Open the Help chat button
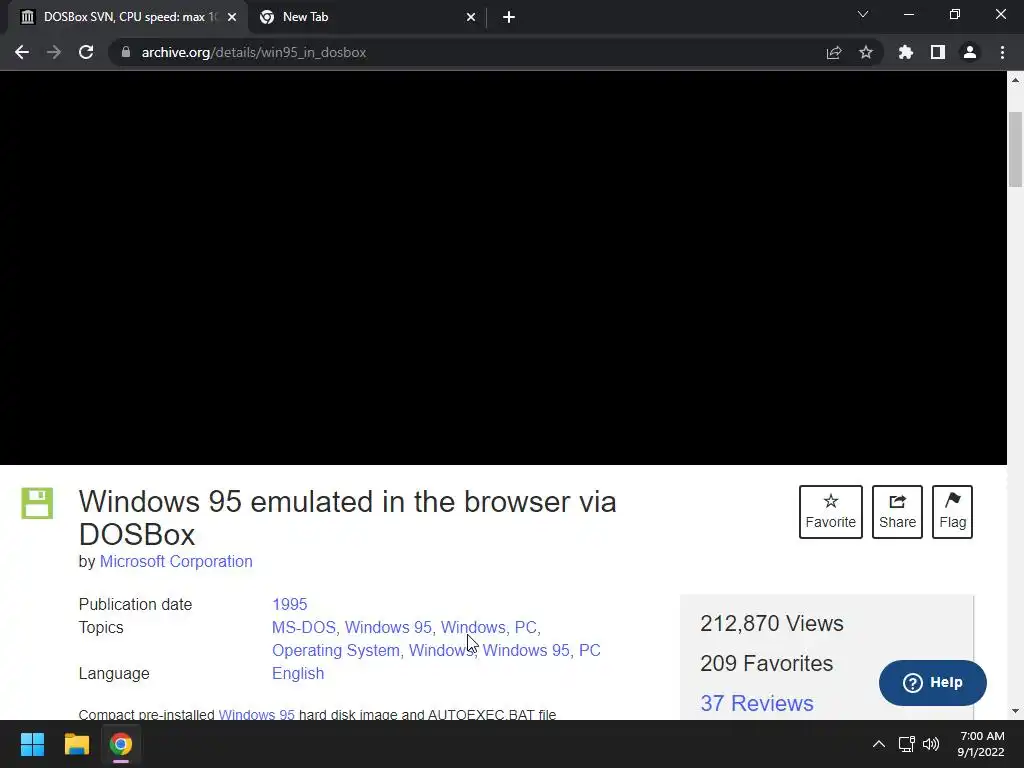Screen dimensions: 1024x768 (933, 682)
